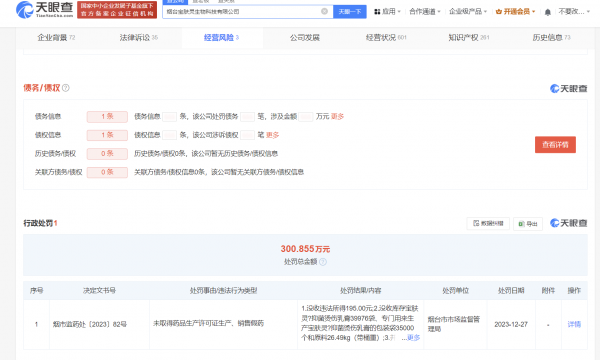Image resolution: width=600 pixels, height=360 pixels.
Task: Click the 数据纠错 button above the penalty table
Action: pos(488,223)
